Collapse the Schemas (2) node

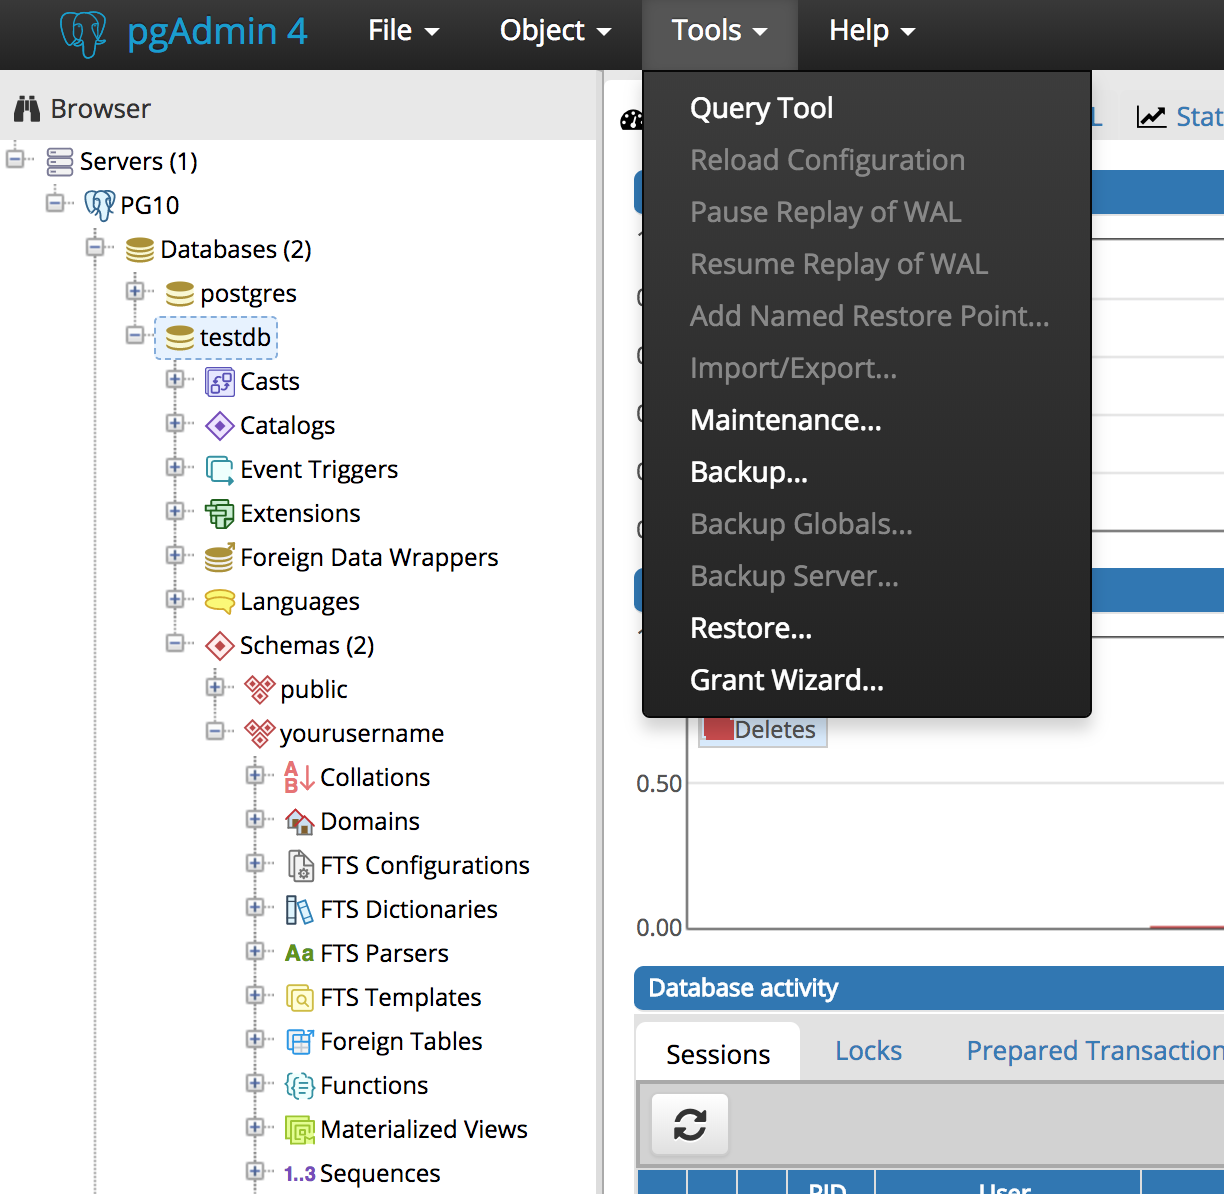[175, 644]
